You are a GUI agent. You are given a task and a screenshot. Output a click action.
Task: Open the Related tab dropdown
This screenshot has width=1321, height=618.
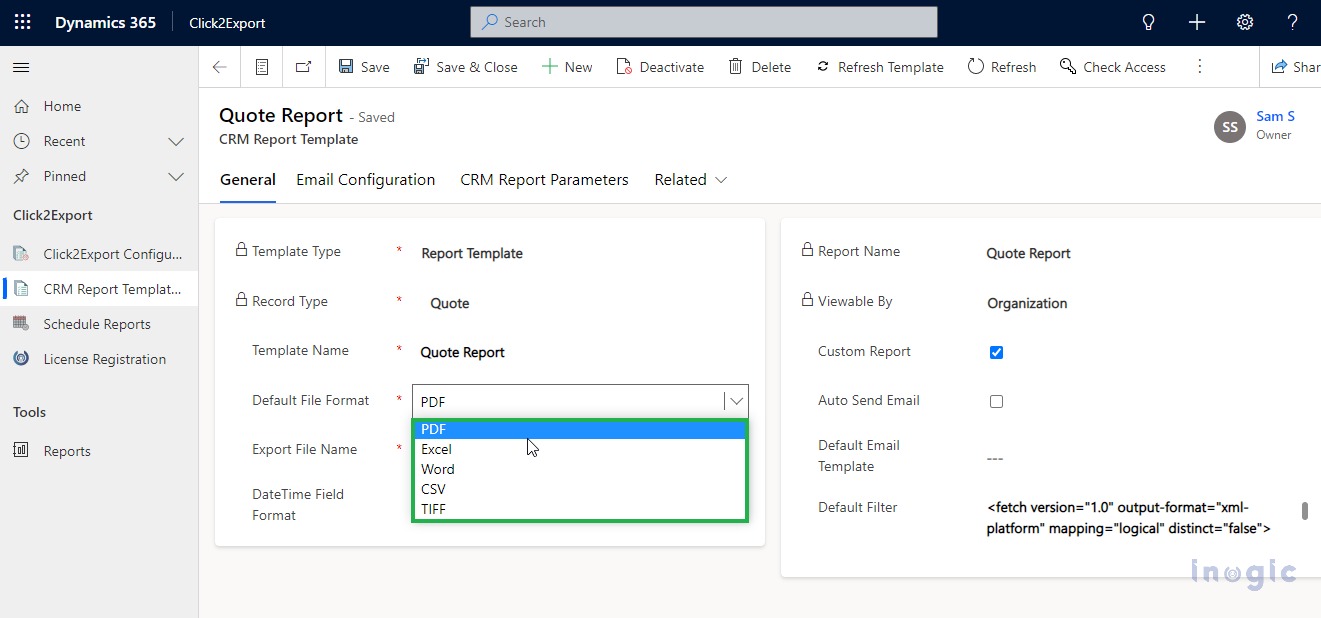691,180
